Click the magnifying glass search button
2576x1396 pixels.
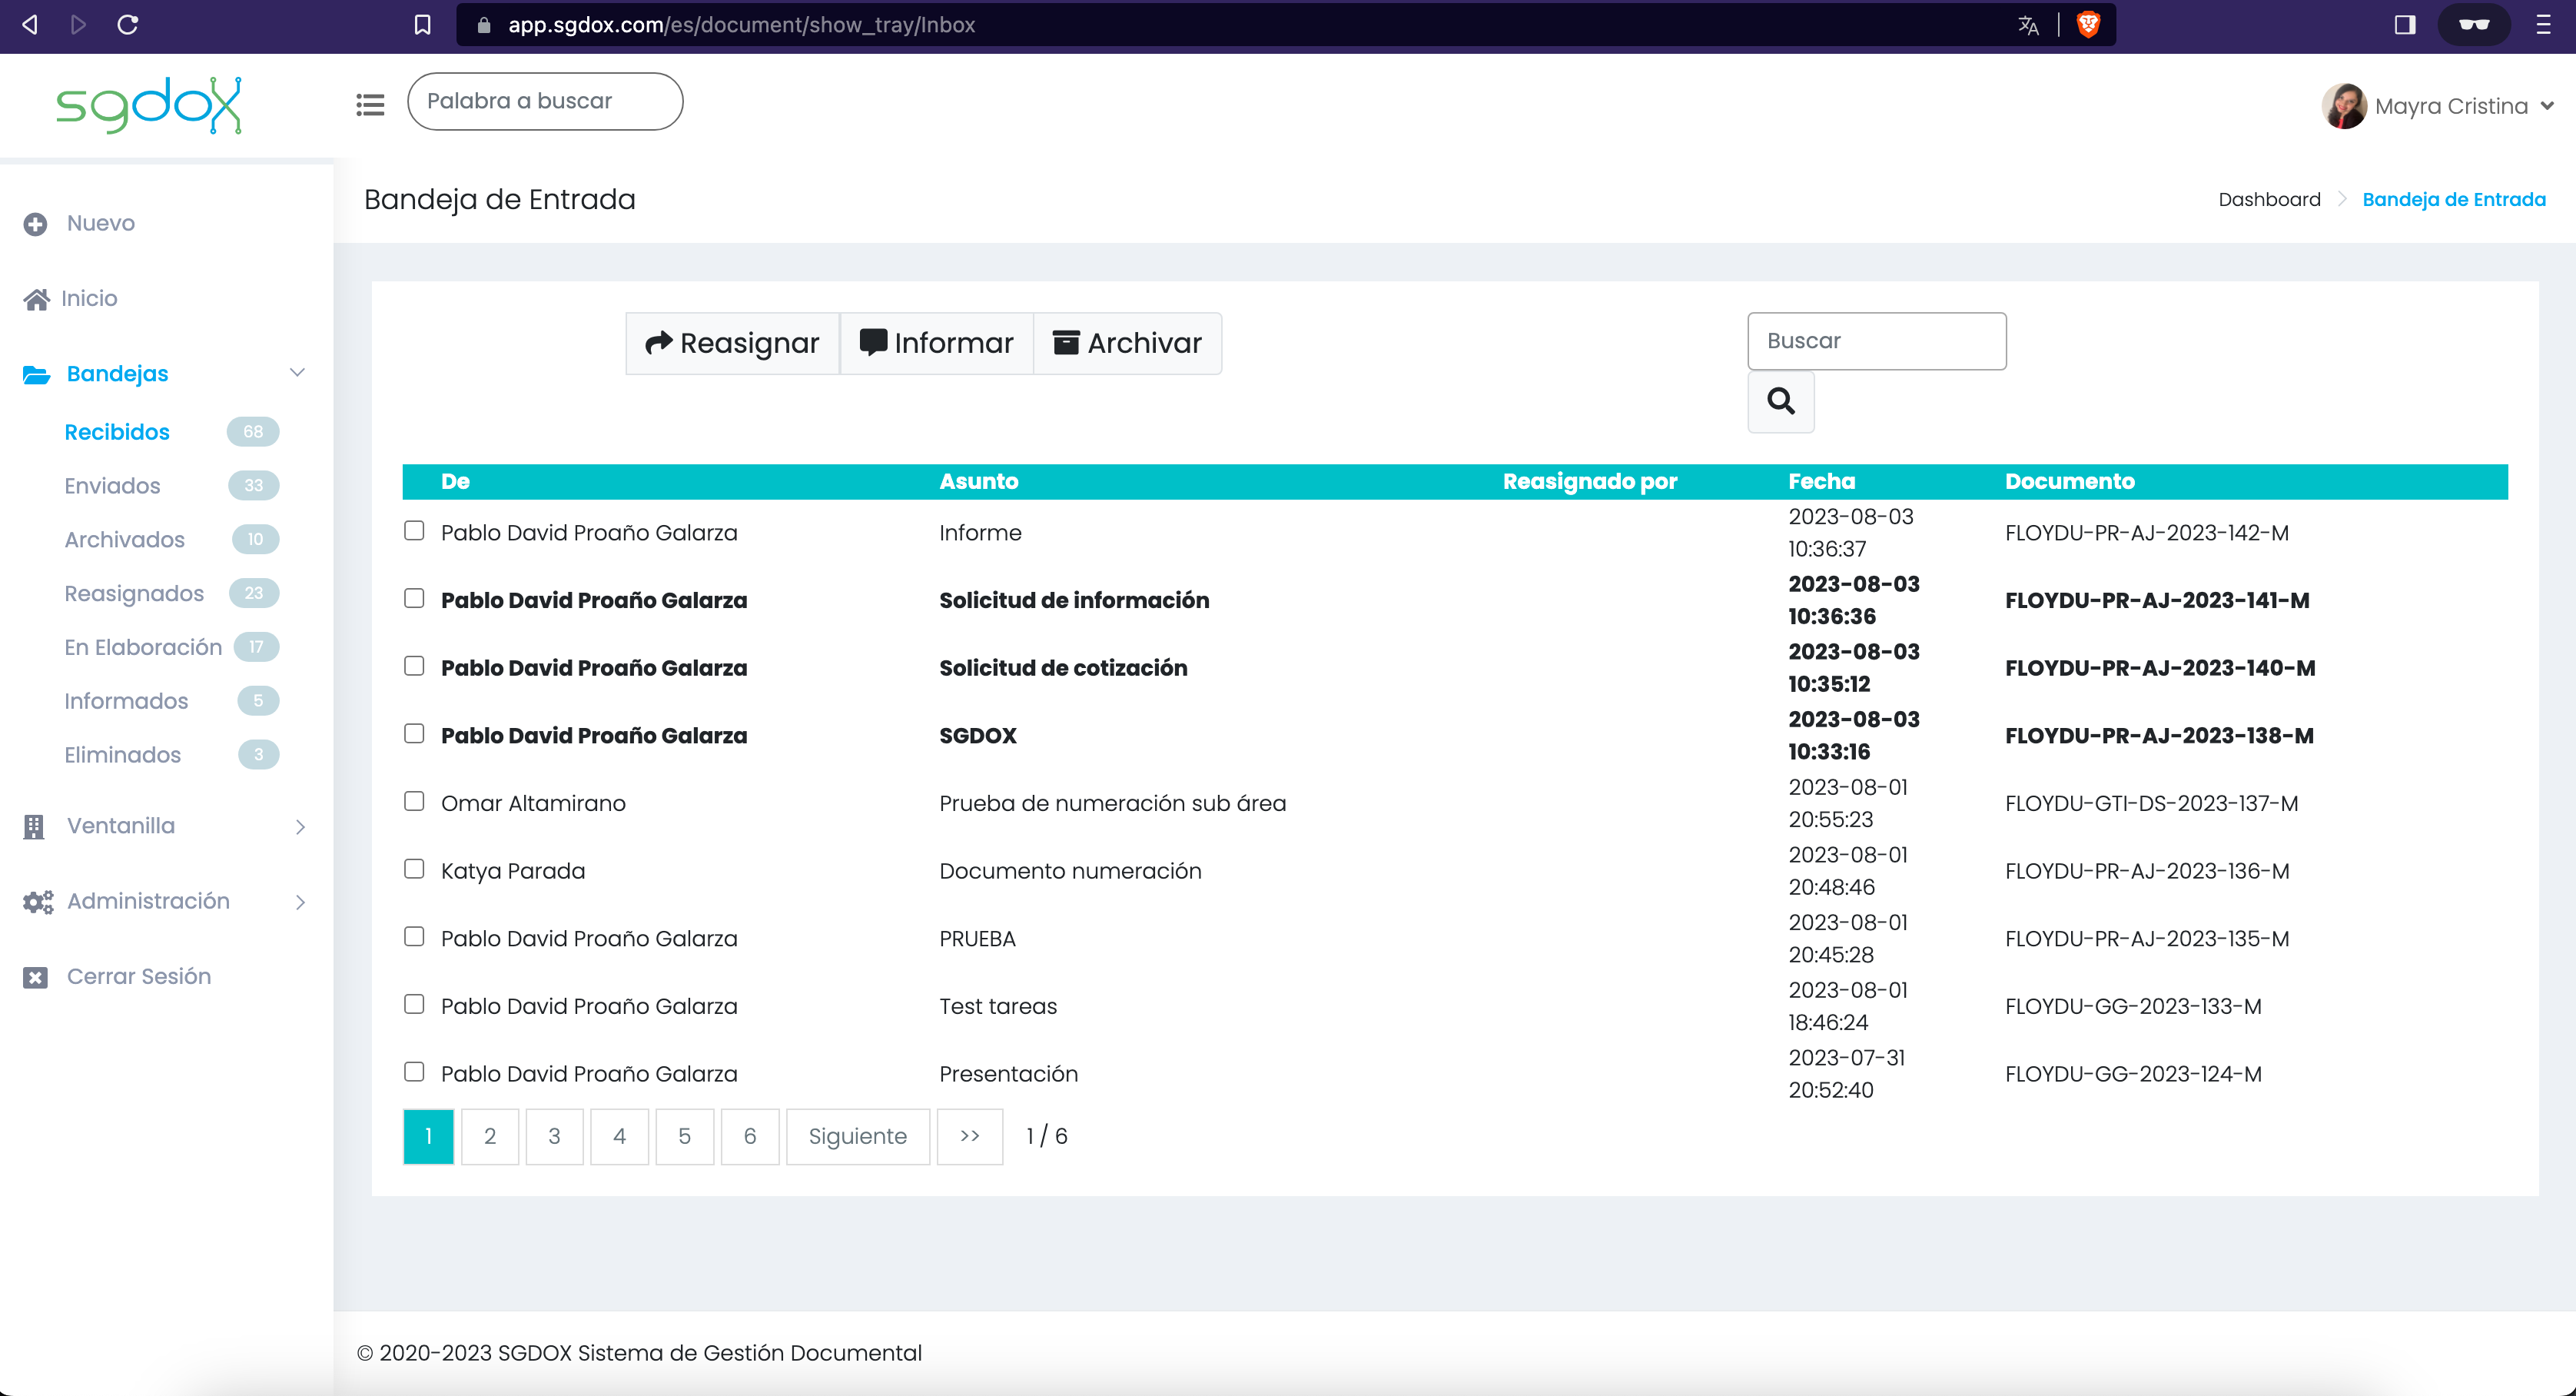(1780, 402)
